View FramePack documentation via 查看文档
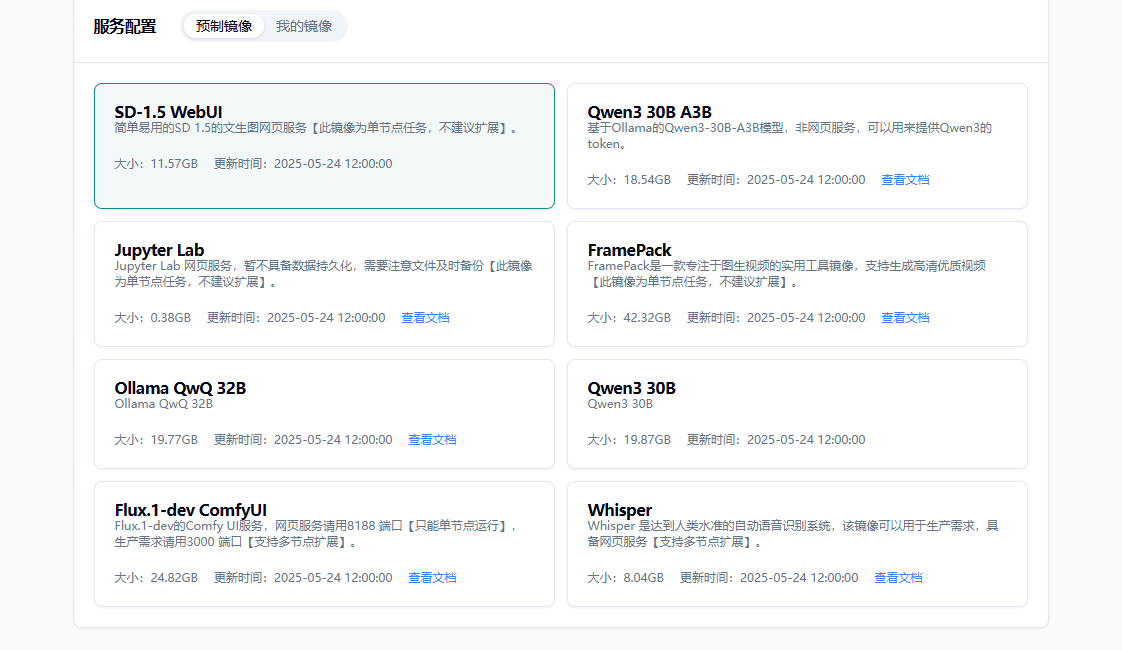This screenshot has width=1122, height=650. click(x=905, y=318)
